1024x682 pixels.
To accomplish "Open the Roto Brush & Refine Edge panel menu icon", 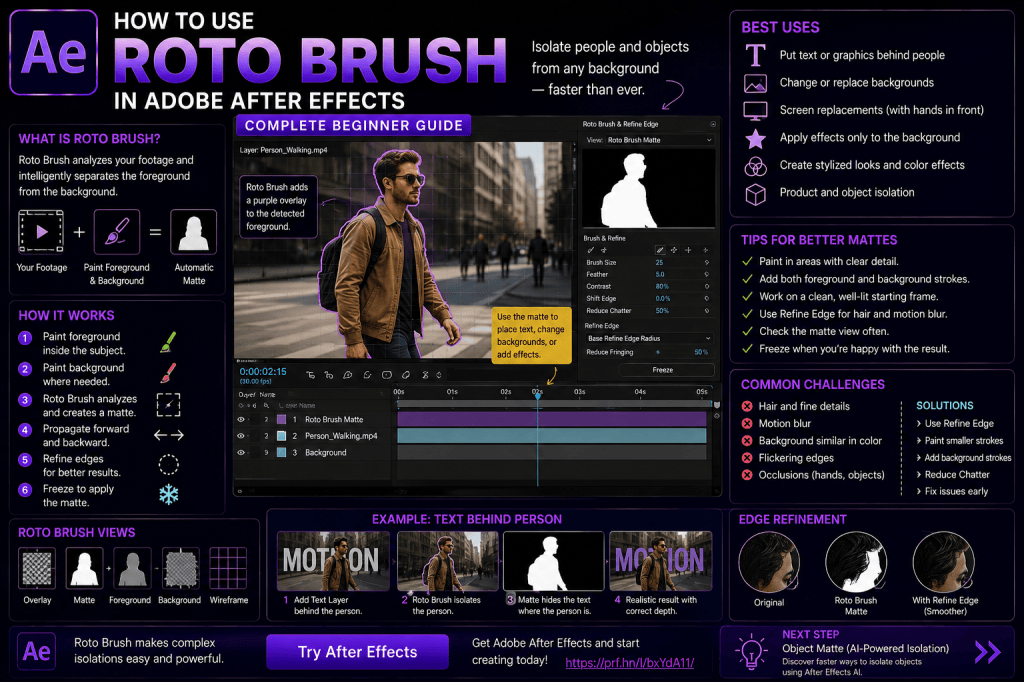I will 713,124.
